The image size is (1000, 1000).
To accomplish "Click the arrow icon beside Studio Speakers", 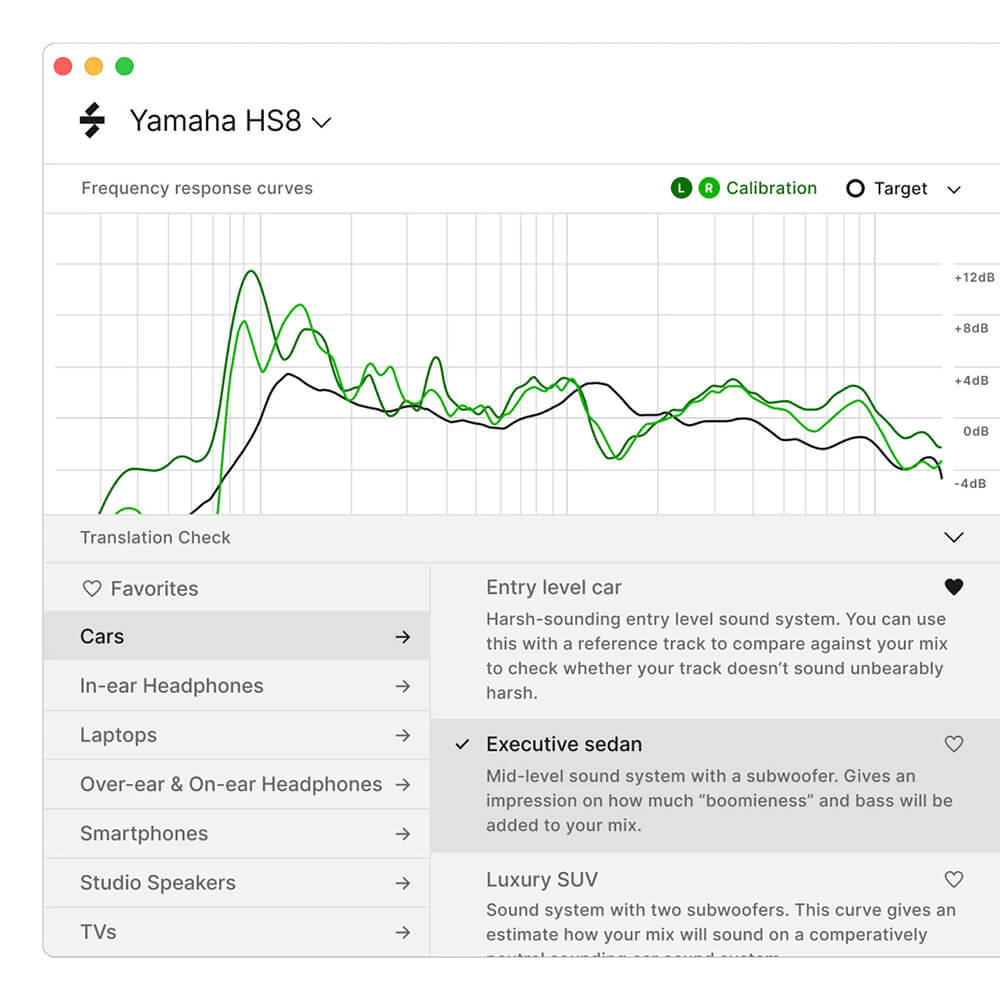I will (403, 883).
